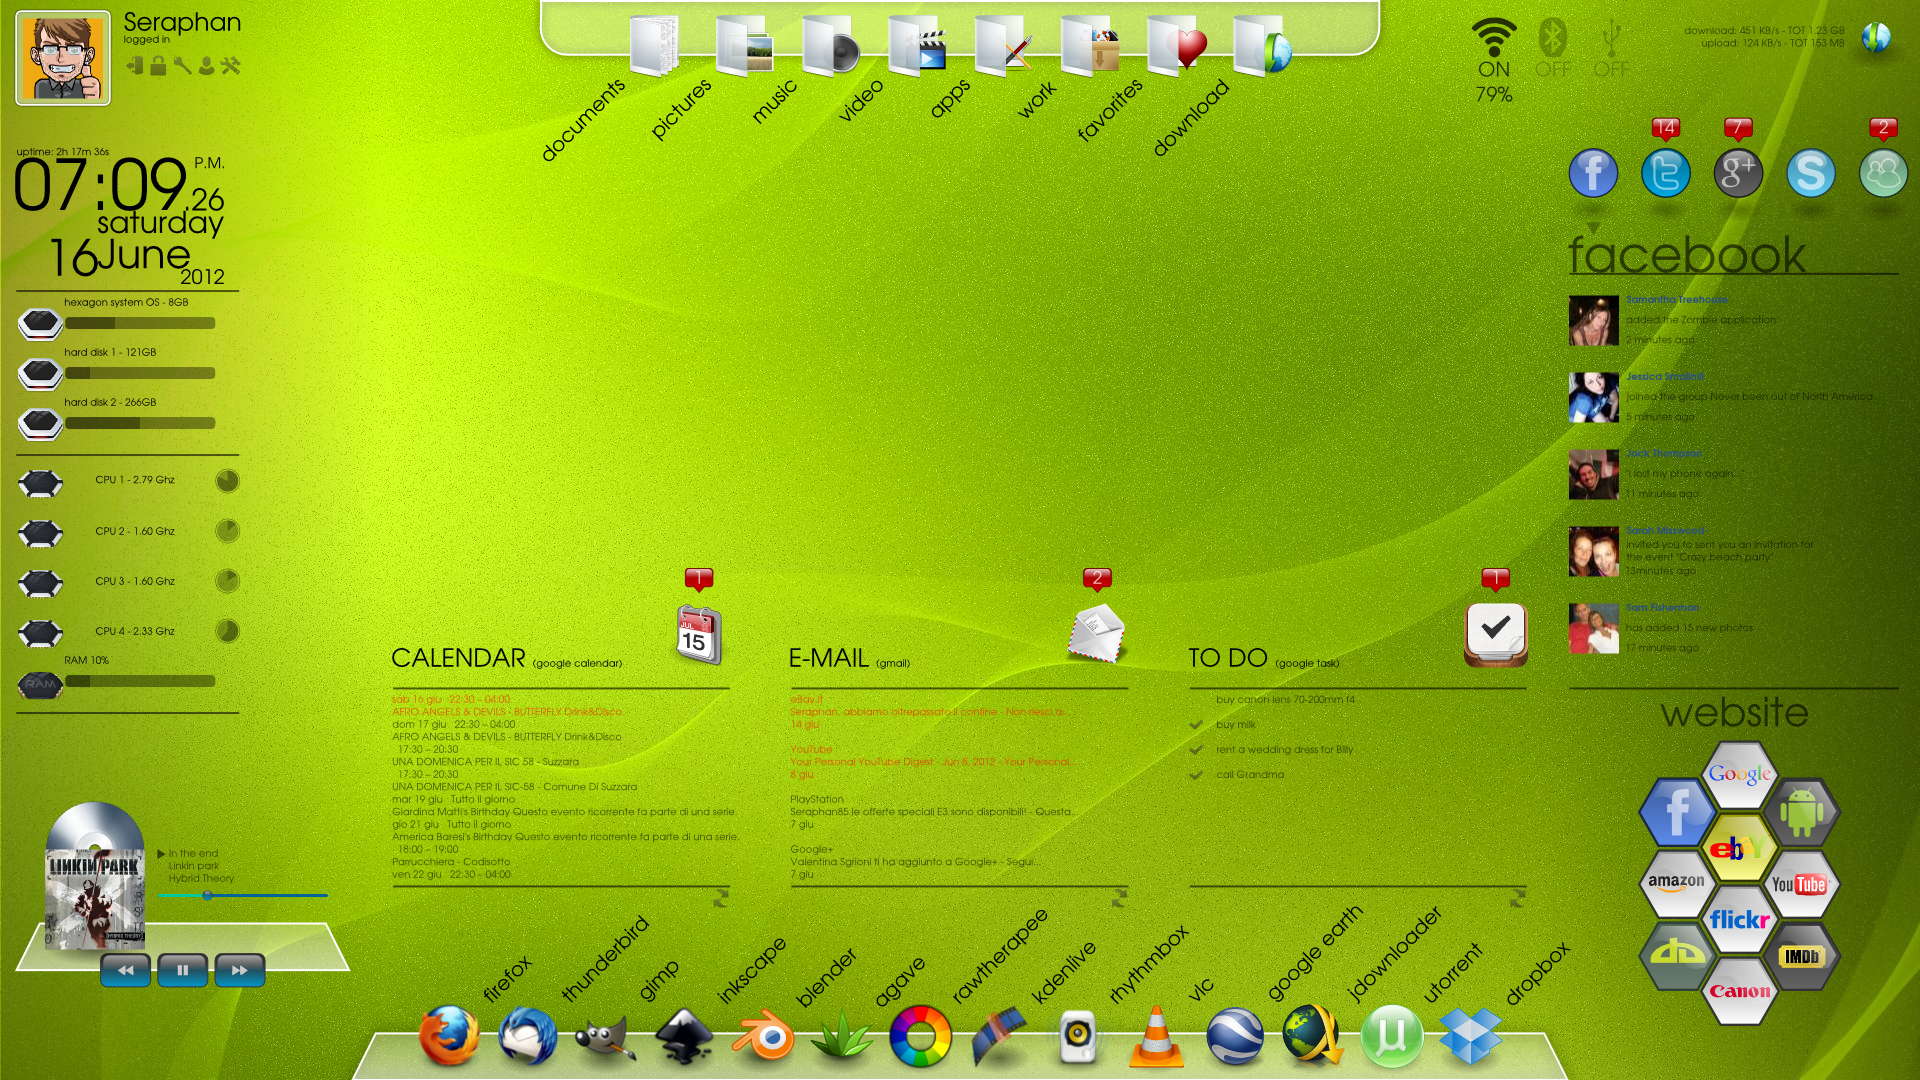Click the user silhouette icon under Seraphan

pos(206,66)
